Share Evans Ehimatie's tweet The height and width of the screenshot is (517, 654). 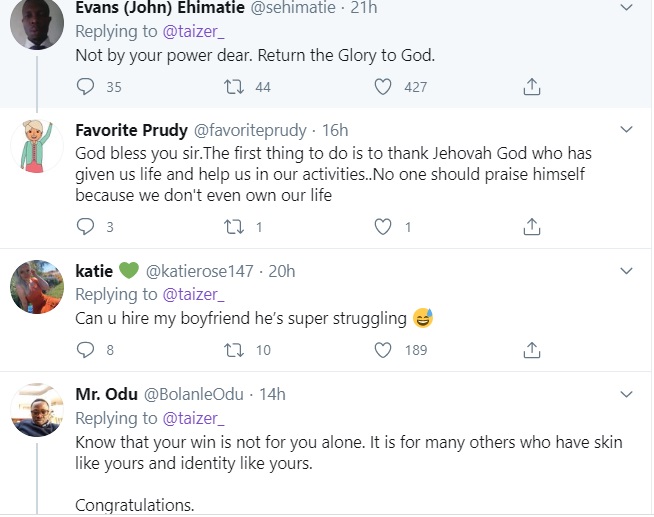[532, 87]
